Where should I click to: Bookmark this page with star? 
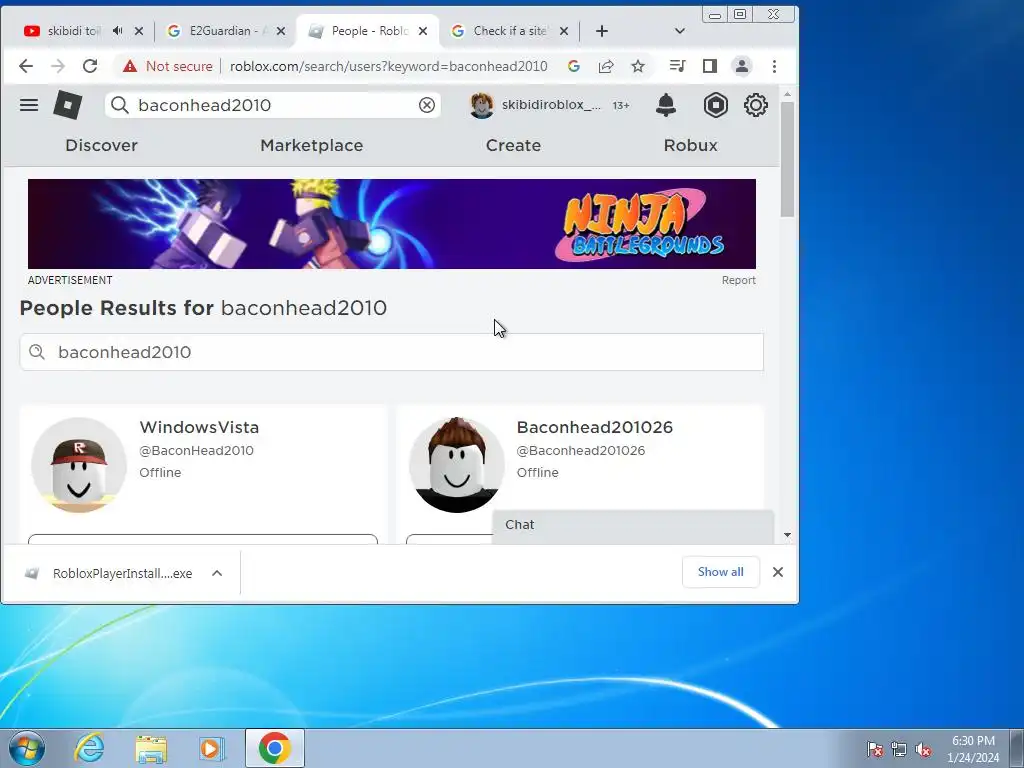click(638, 66)
